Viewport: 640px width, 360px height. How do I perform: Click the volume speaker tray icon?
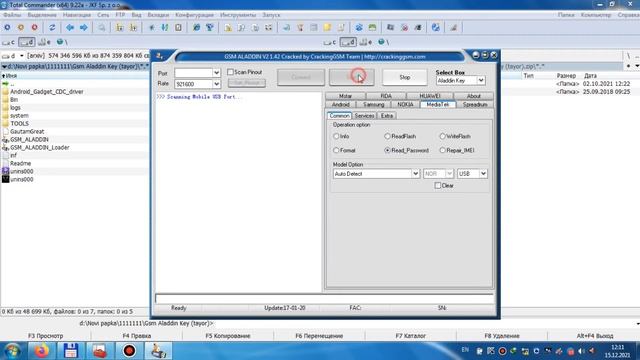(581, 351)
